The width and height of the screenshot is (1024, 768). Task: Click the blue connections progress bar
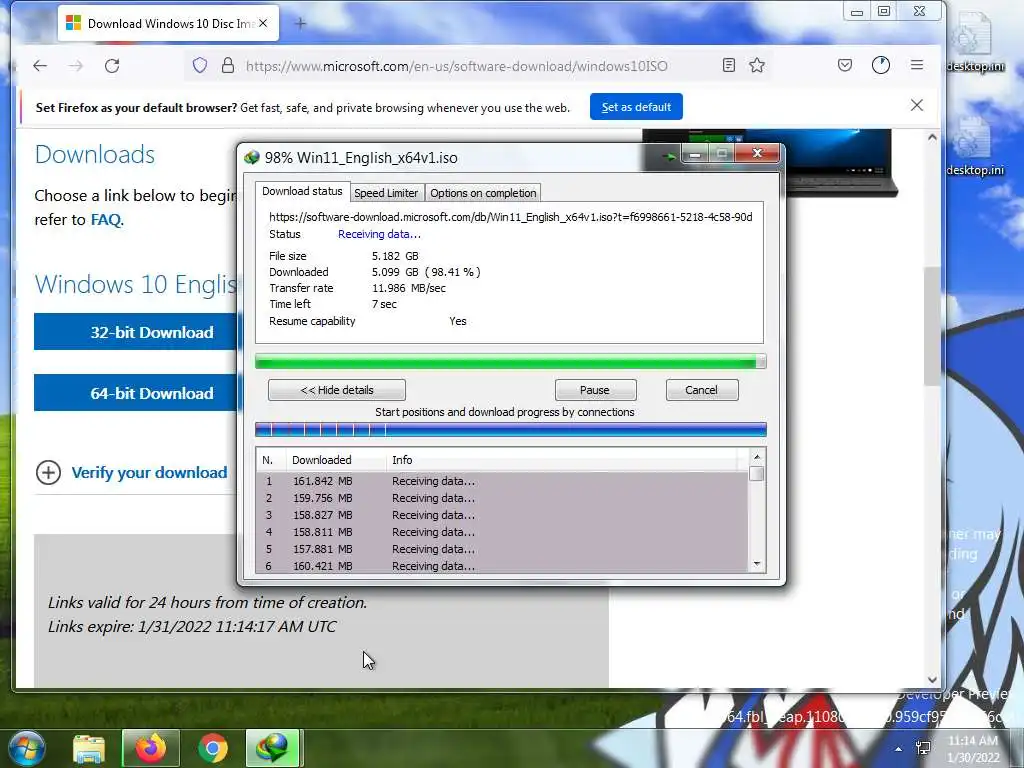click(x=510, y=429)
